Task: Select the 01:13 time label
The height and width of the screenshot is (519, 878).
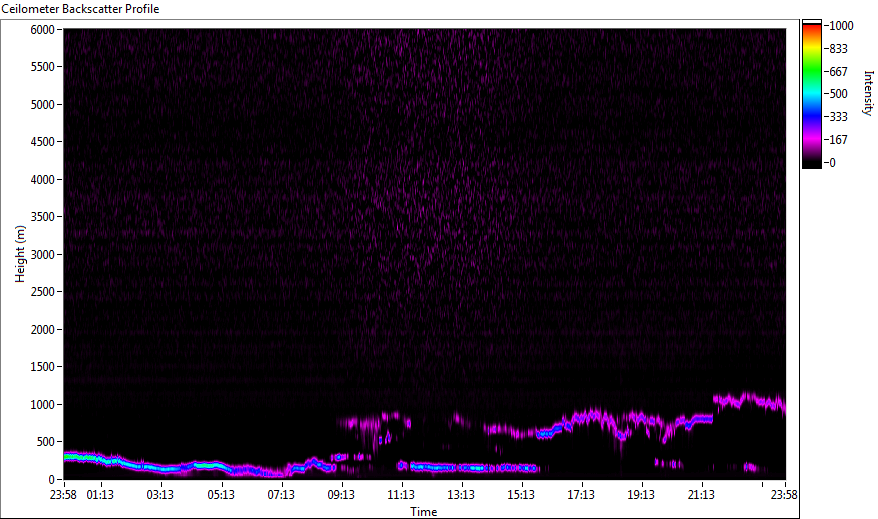Action: pyautogui.click(x=100, y=495)
